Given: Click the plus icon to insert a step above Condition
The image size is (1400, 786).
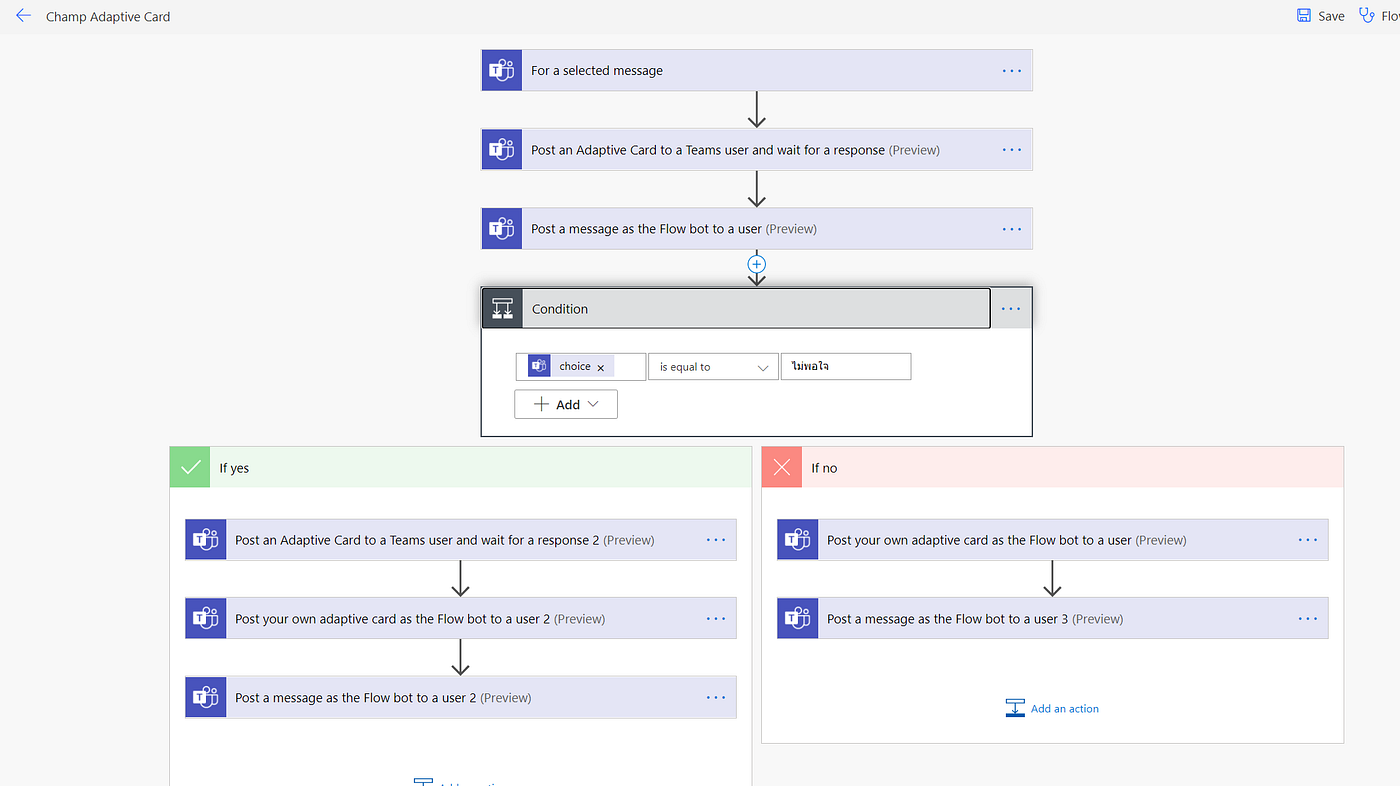Looking at the screenshot, I should click(x=756, y=265).
